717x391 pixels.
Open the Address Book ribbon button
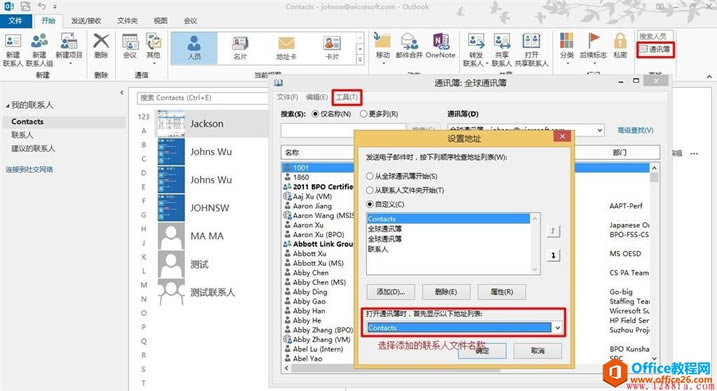pos(655,49)
